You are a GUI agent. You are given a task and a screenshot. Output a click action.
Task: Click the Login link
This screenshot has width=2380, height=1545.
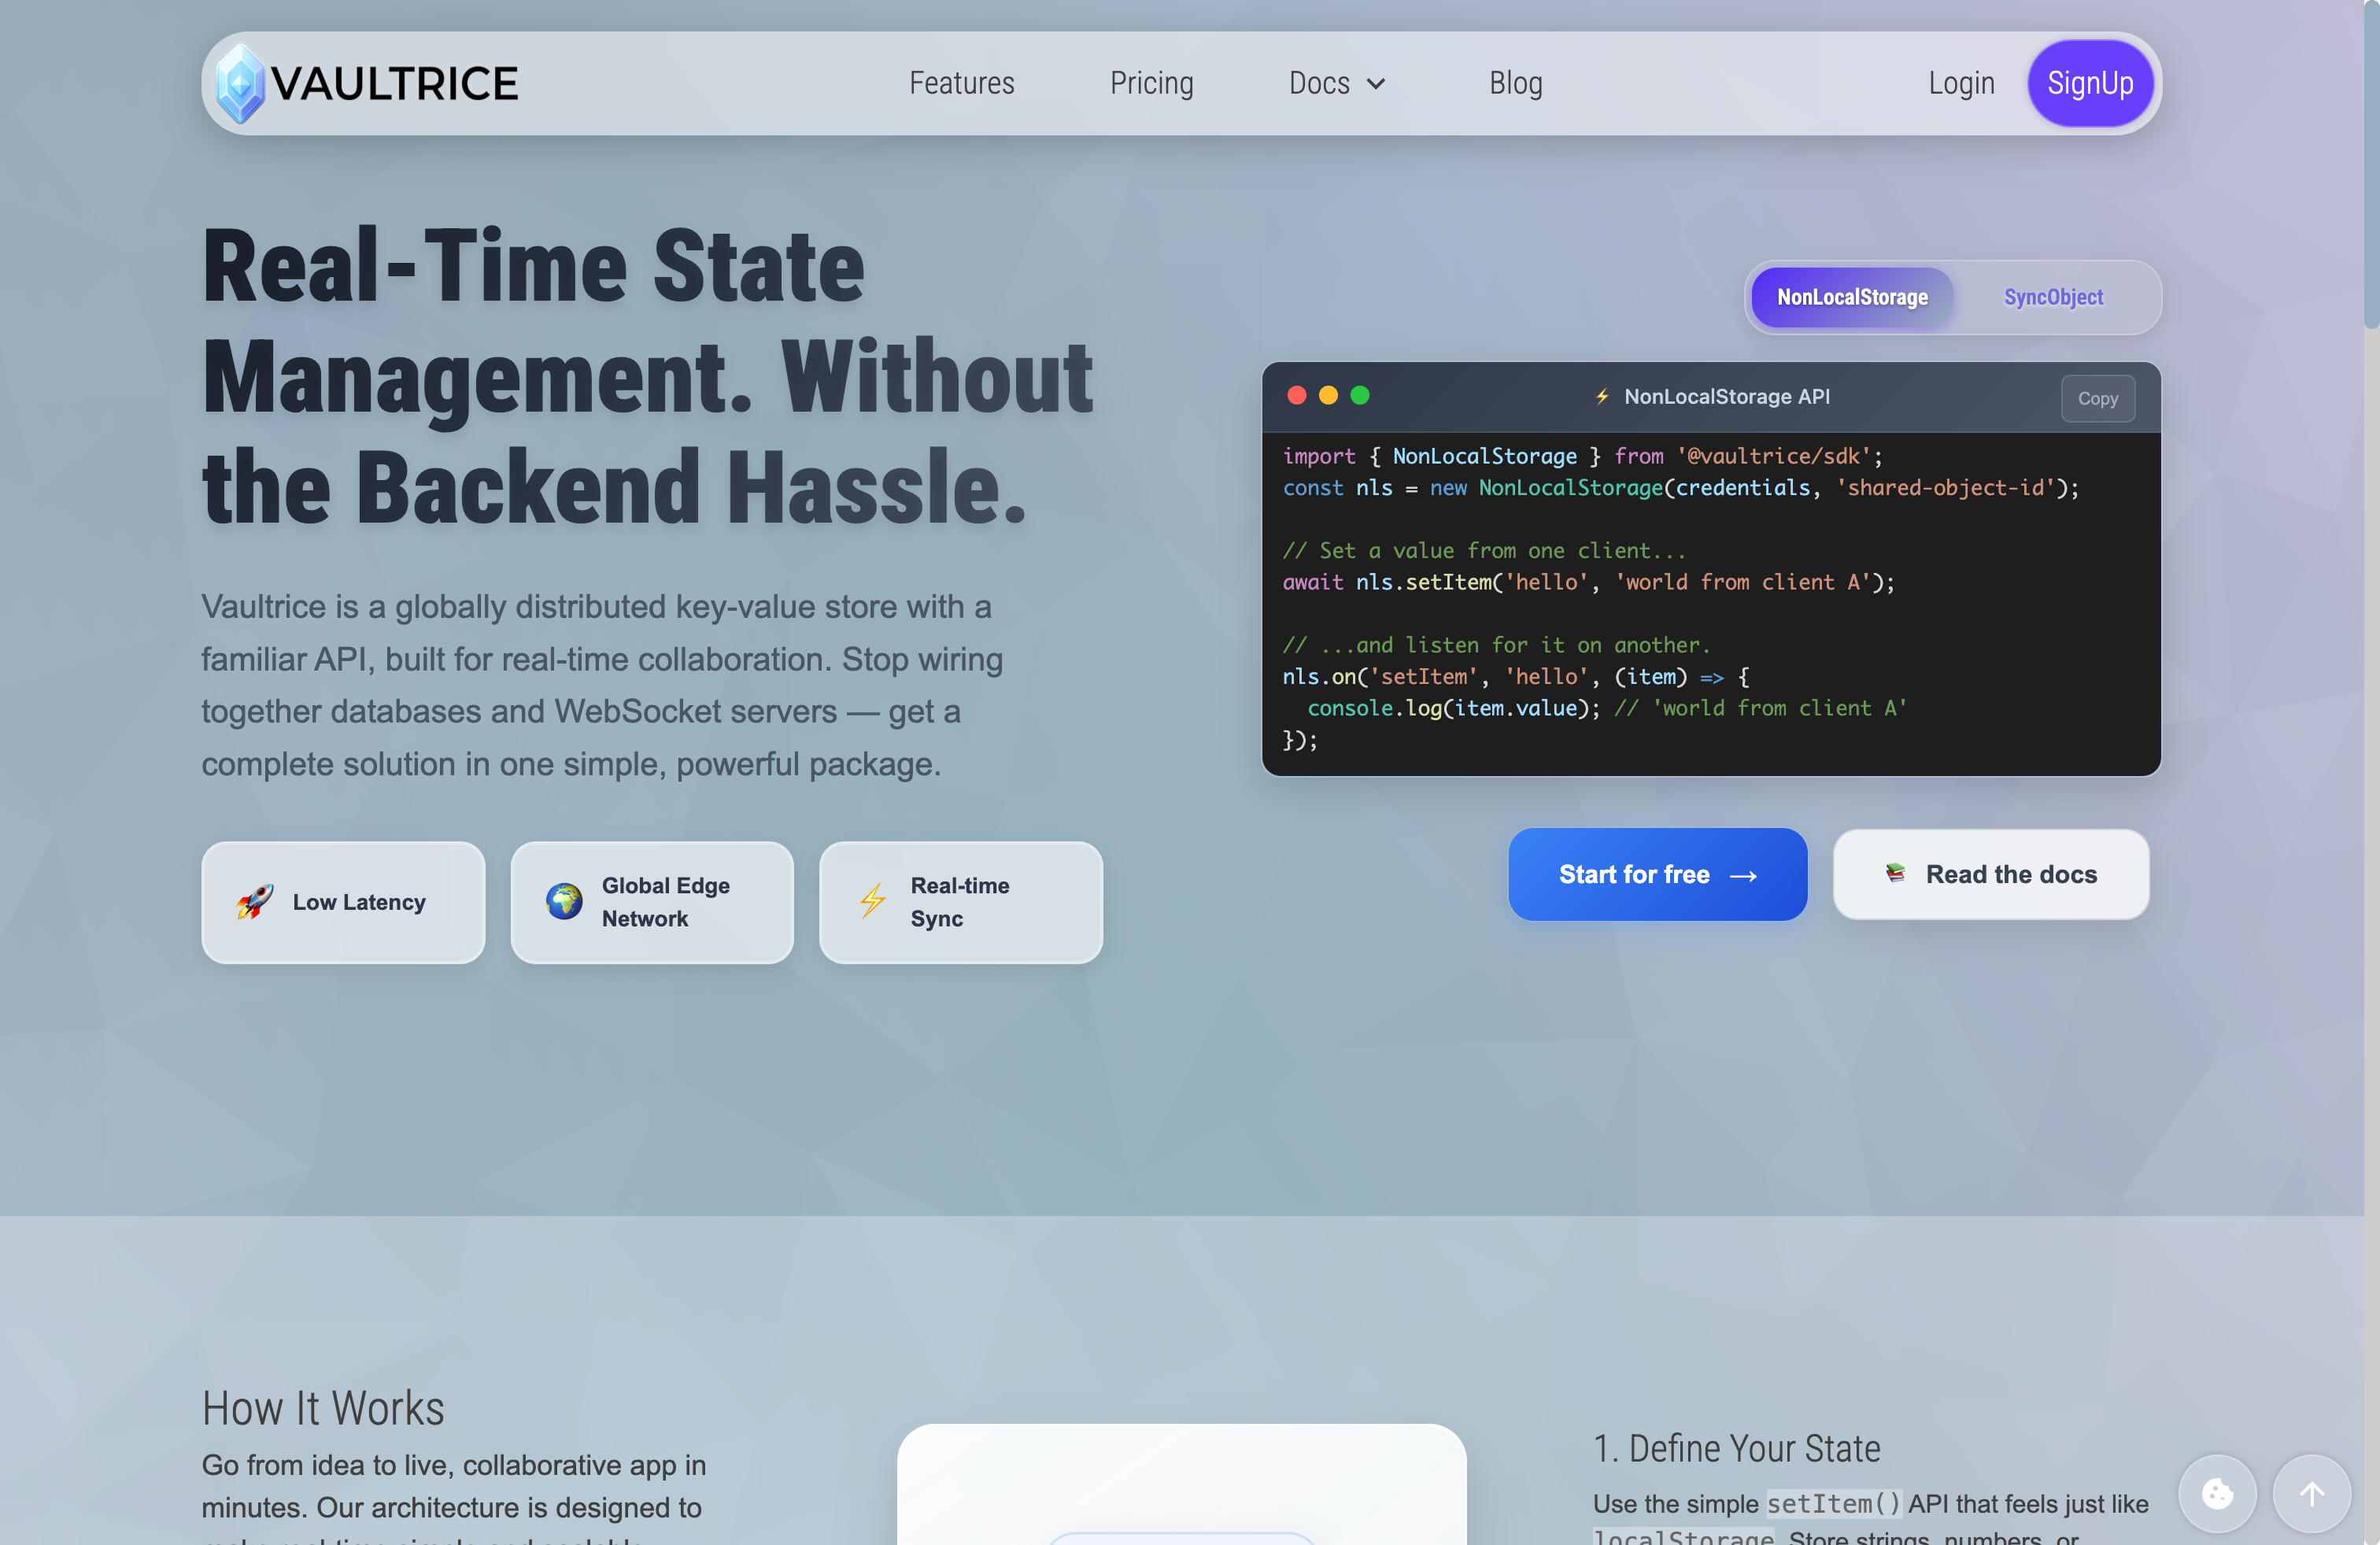(x=1961, y=84)
